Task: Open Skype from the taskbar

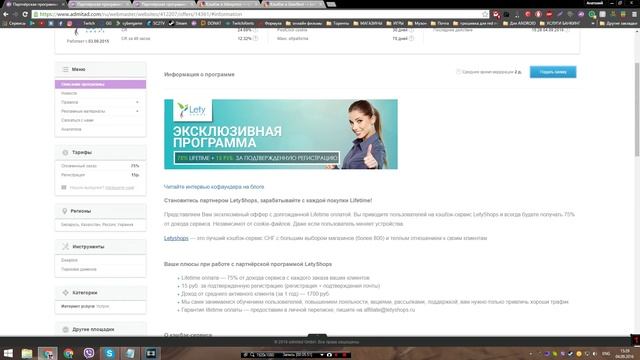Action: point(109,353)
